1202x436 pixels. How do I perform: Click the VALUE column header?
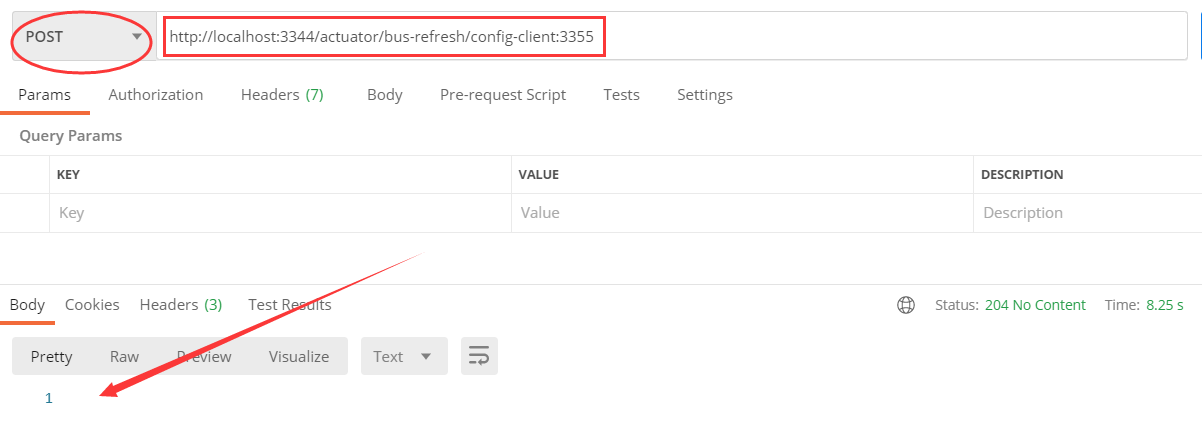pyautogui.click(x=538, y=175)
